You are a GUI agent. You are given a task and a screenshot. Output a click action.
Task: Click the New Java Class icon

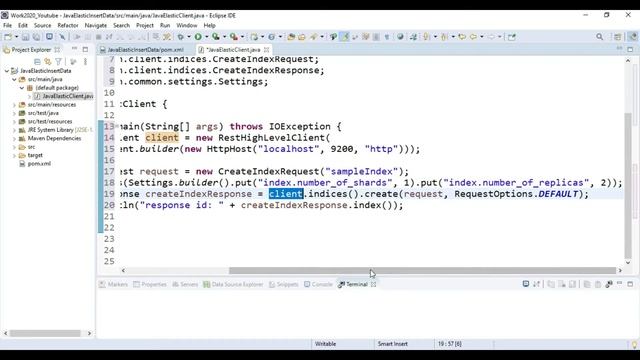coord(272,37)
